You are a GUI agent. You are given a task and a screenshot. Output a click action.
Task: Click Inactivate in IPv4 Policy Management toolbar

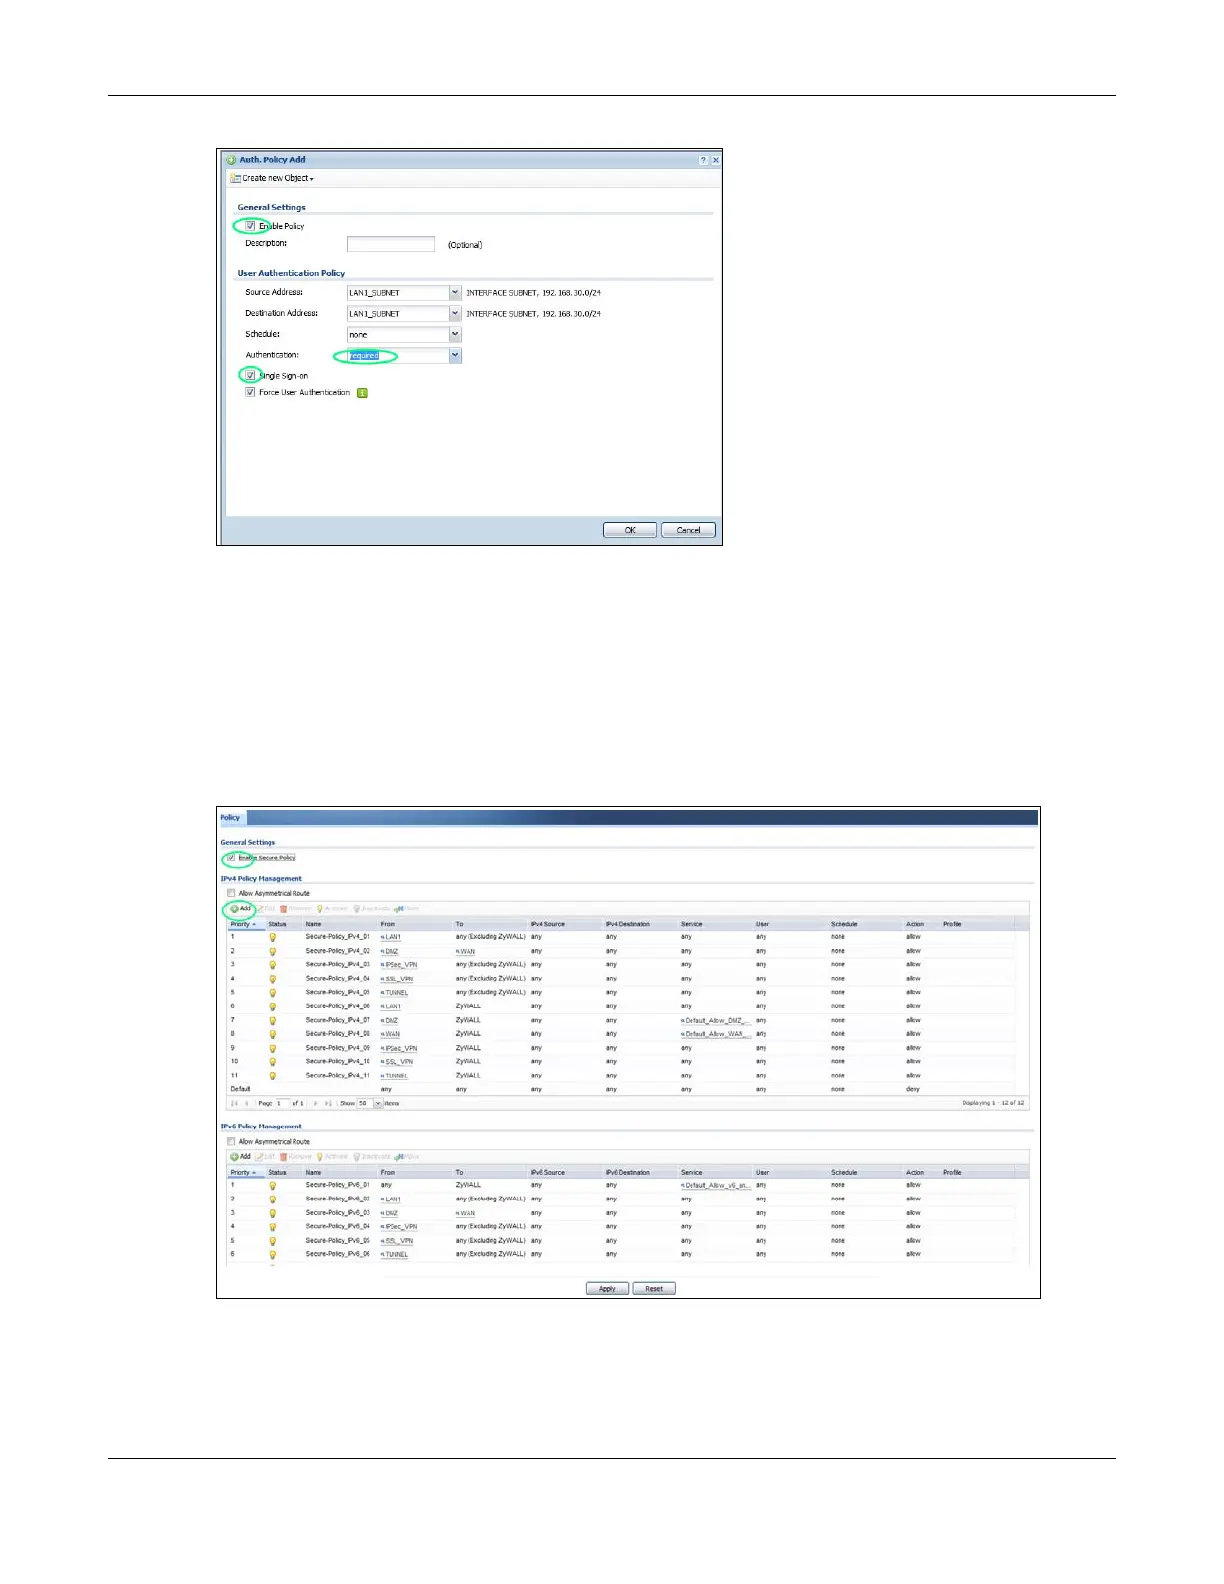click(x=372, y=909)
